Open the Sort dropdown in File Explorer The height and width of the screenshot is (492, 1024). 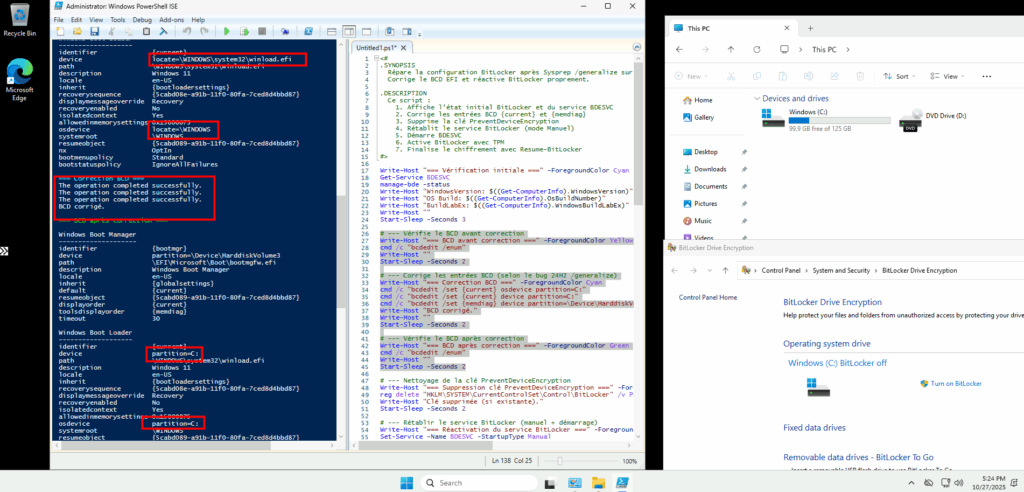point(900,76)
